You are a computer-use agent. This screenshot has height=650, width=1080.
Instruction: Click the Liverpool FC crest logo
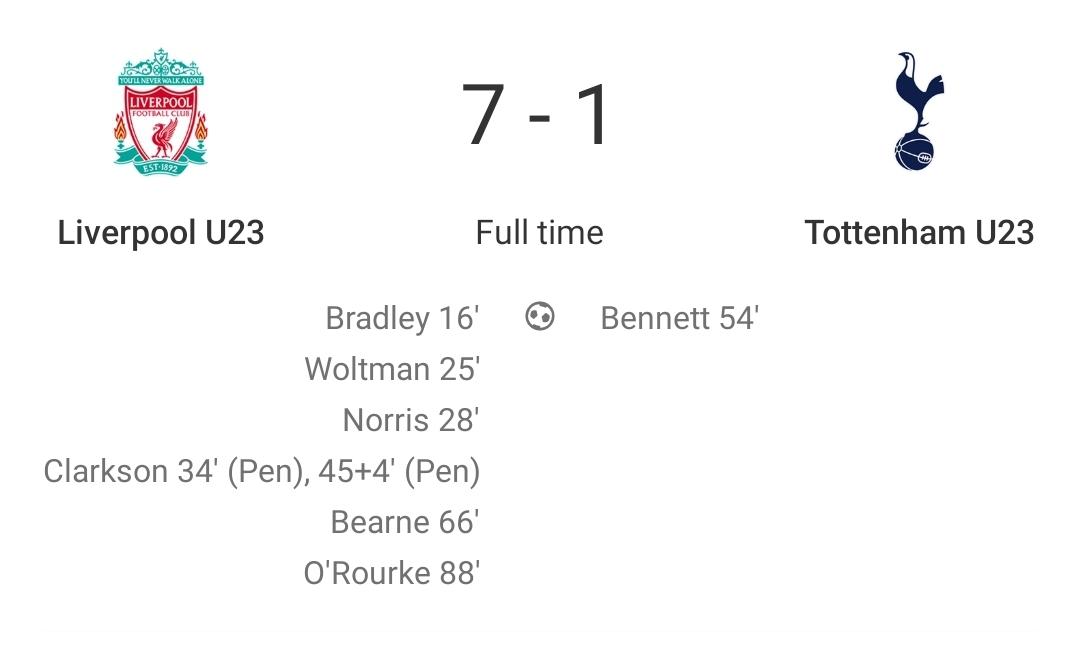coord(160,112)
